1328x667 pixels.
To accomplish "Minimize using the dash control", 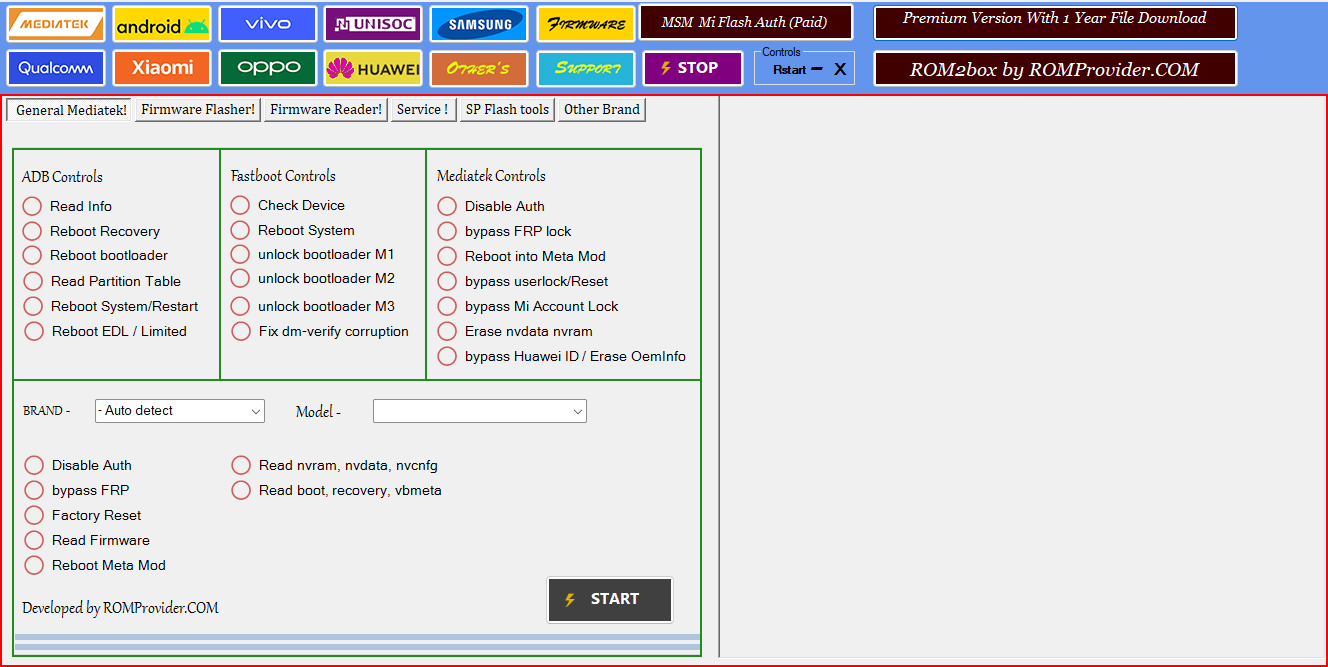I will tap(817, 69).
